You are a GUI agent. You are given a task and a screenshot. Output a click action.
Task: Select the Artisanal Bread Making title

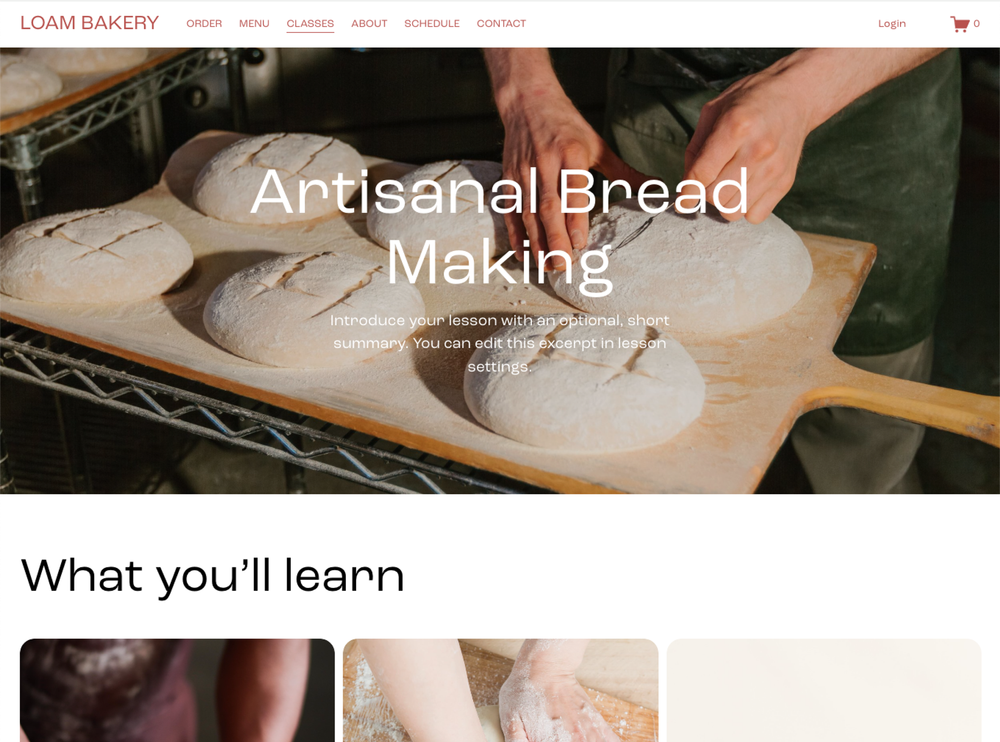tap(500, 227)
